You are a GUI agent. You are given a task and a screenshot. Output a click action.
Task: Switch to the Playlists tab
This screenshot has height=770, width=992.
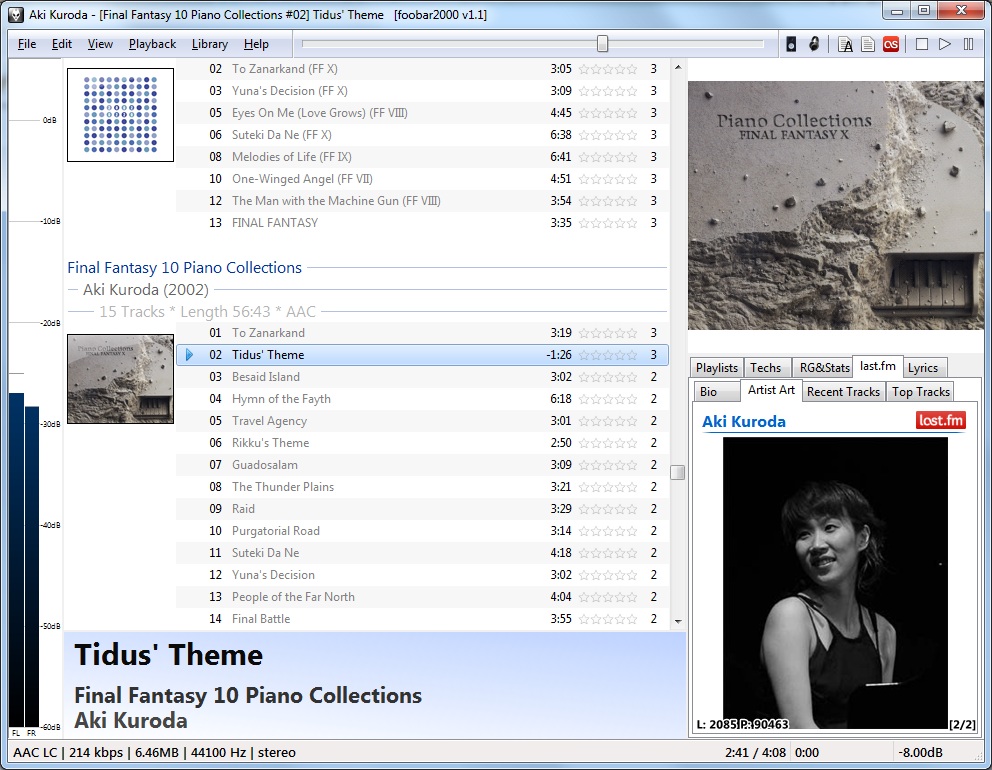tap(716, 368)
